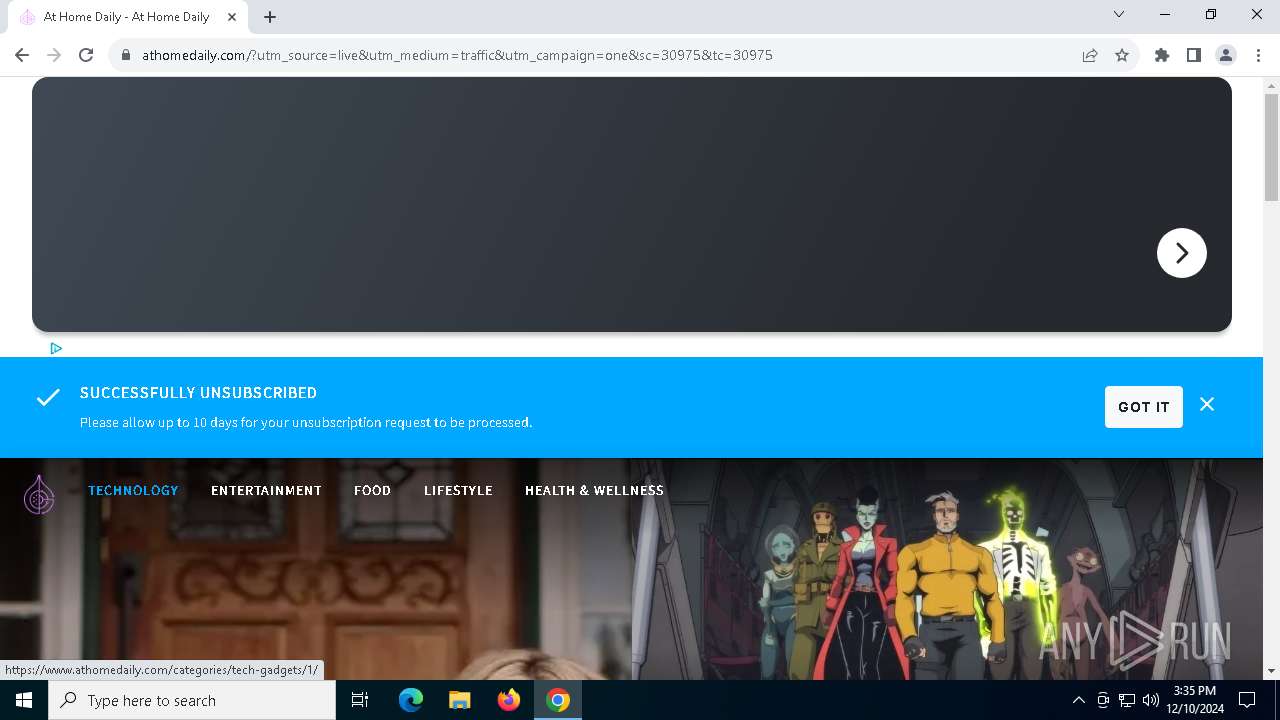Image resolution: width=1280 pixels, height=720 pixels.
Task: Open the clock showing 3:35 PM
Action: tap(1194, 700)
